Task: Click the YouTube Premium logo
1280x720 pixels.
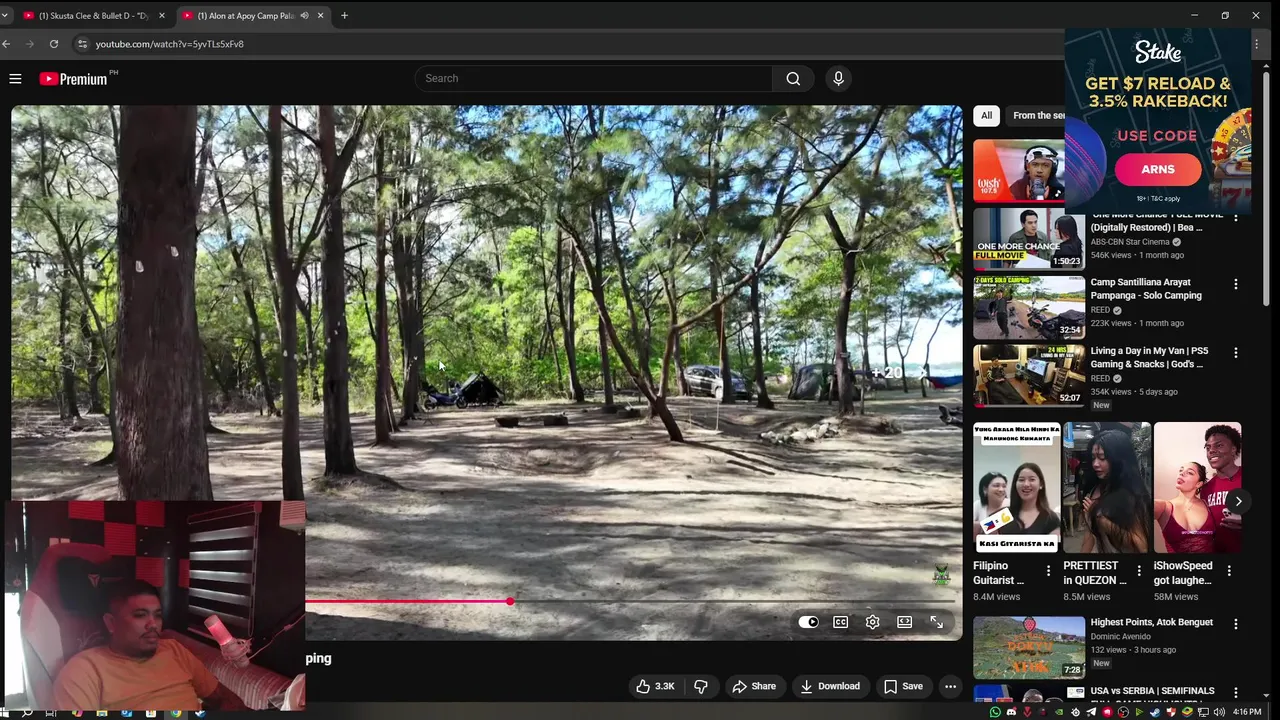Action: pos(74,78)
